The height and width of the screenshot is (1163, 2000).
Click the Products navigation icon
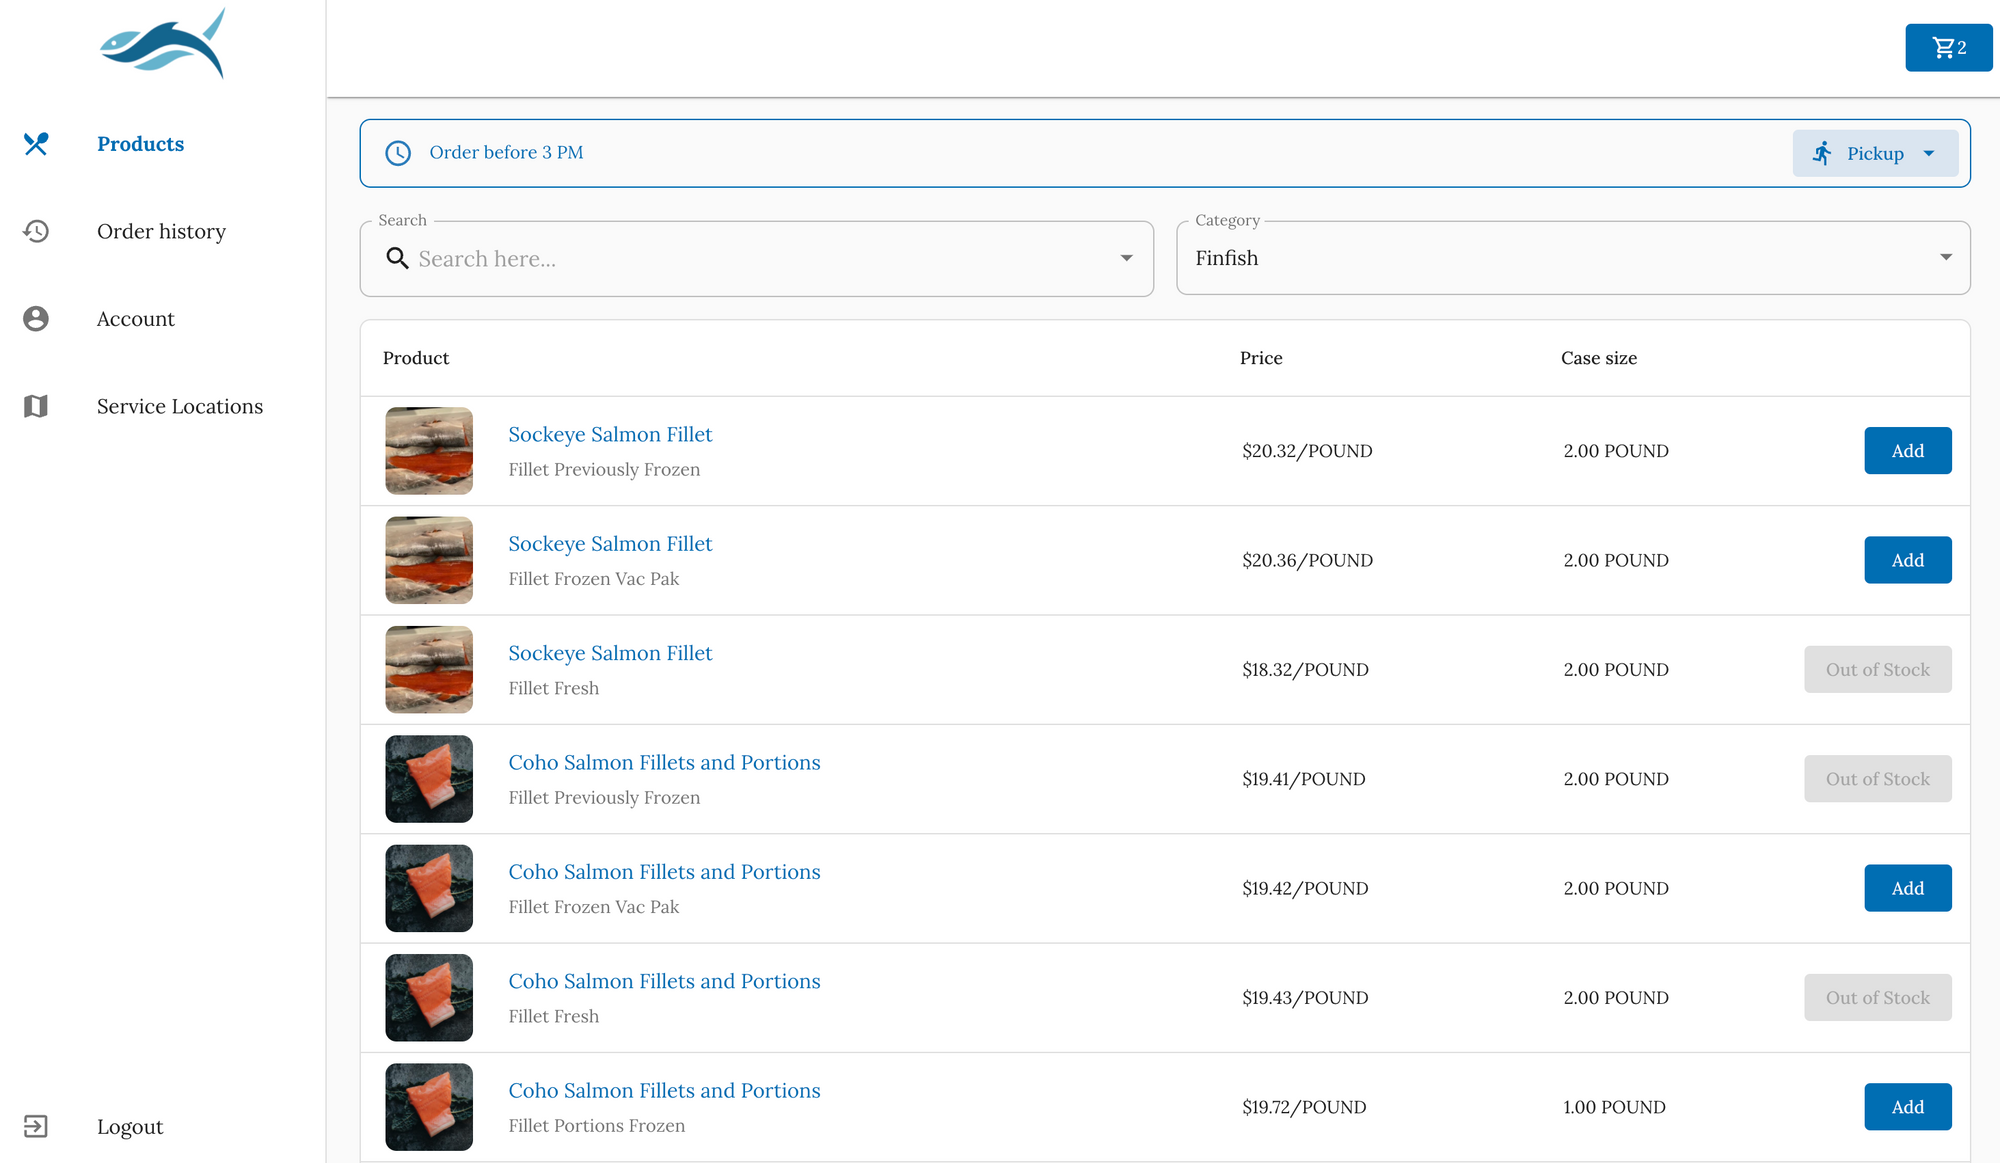tap(35, 143)
